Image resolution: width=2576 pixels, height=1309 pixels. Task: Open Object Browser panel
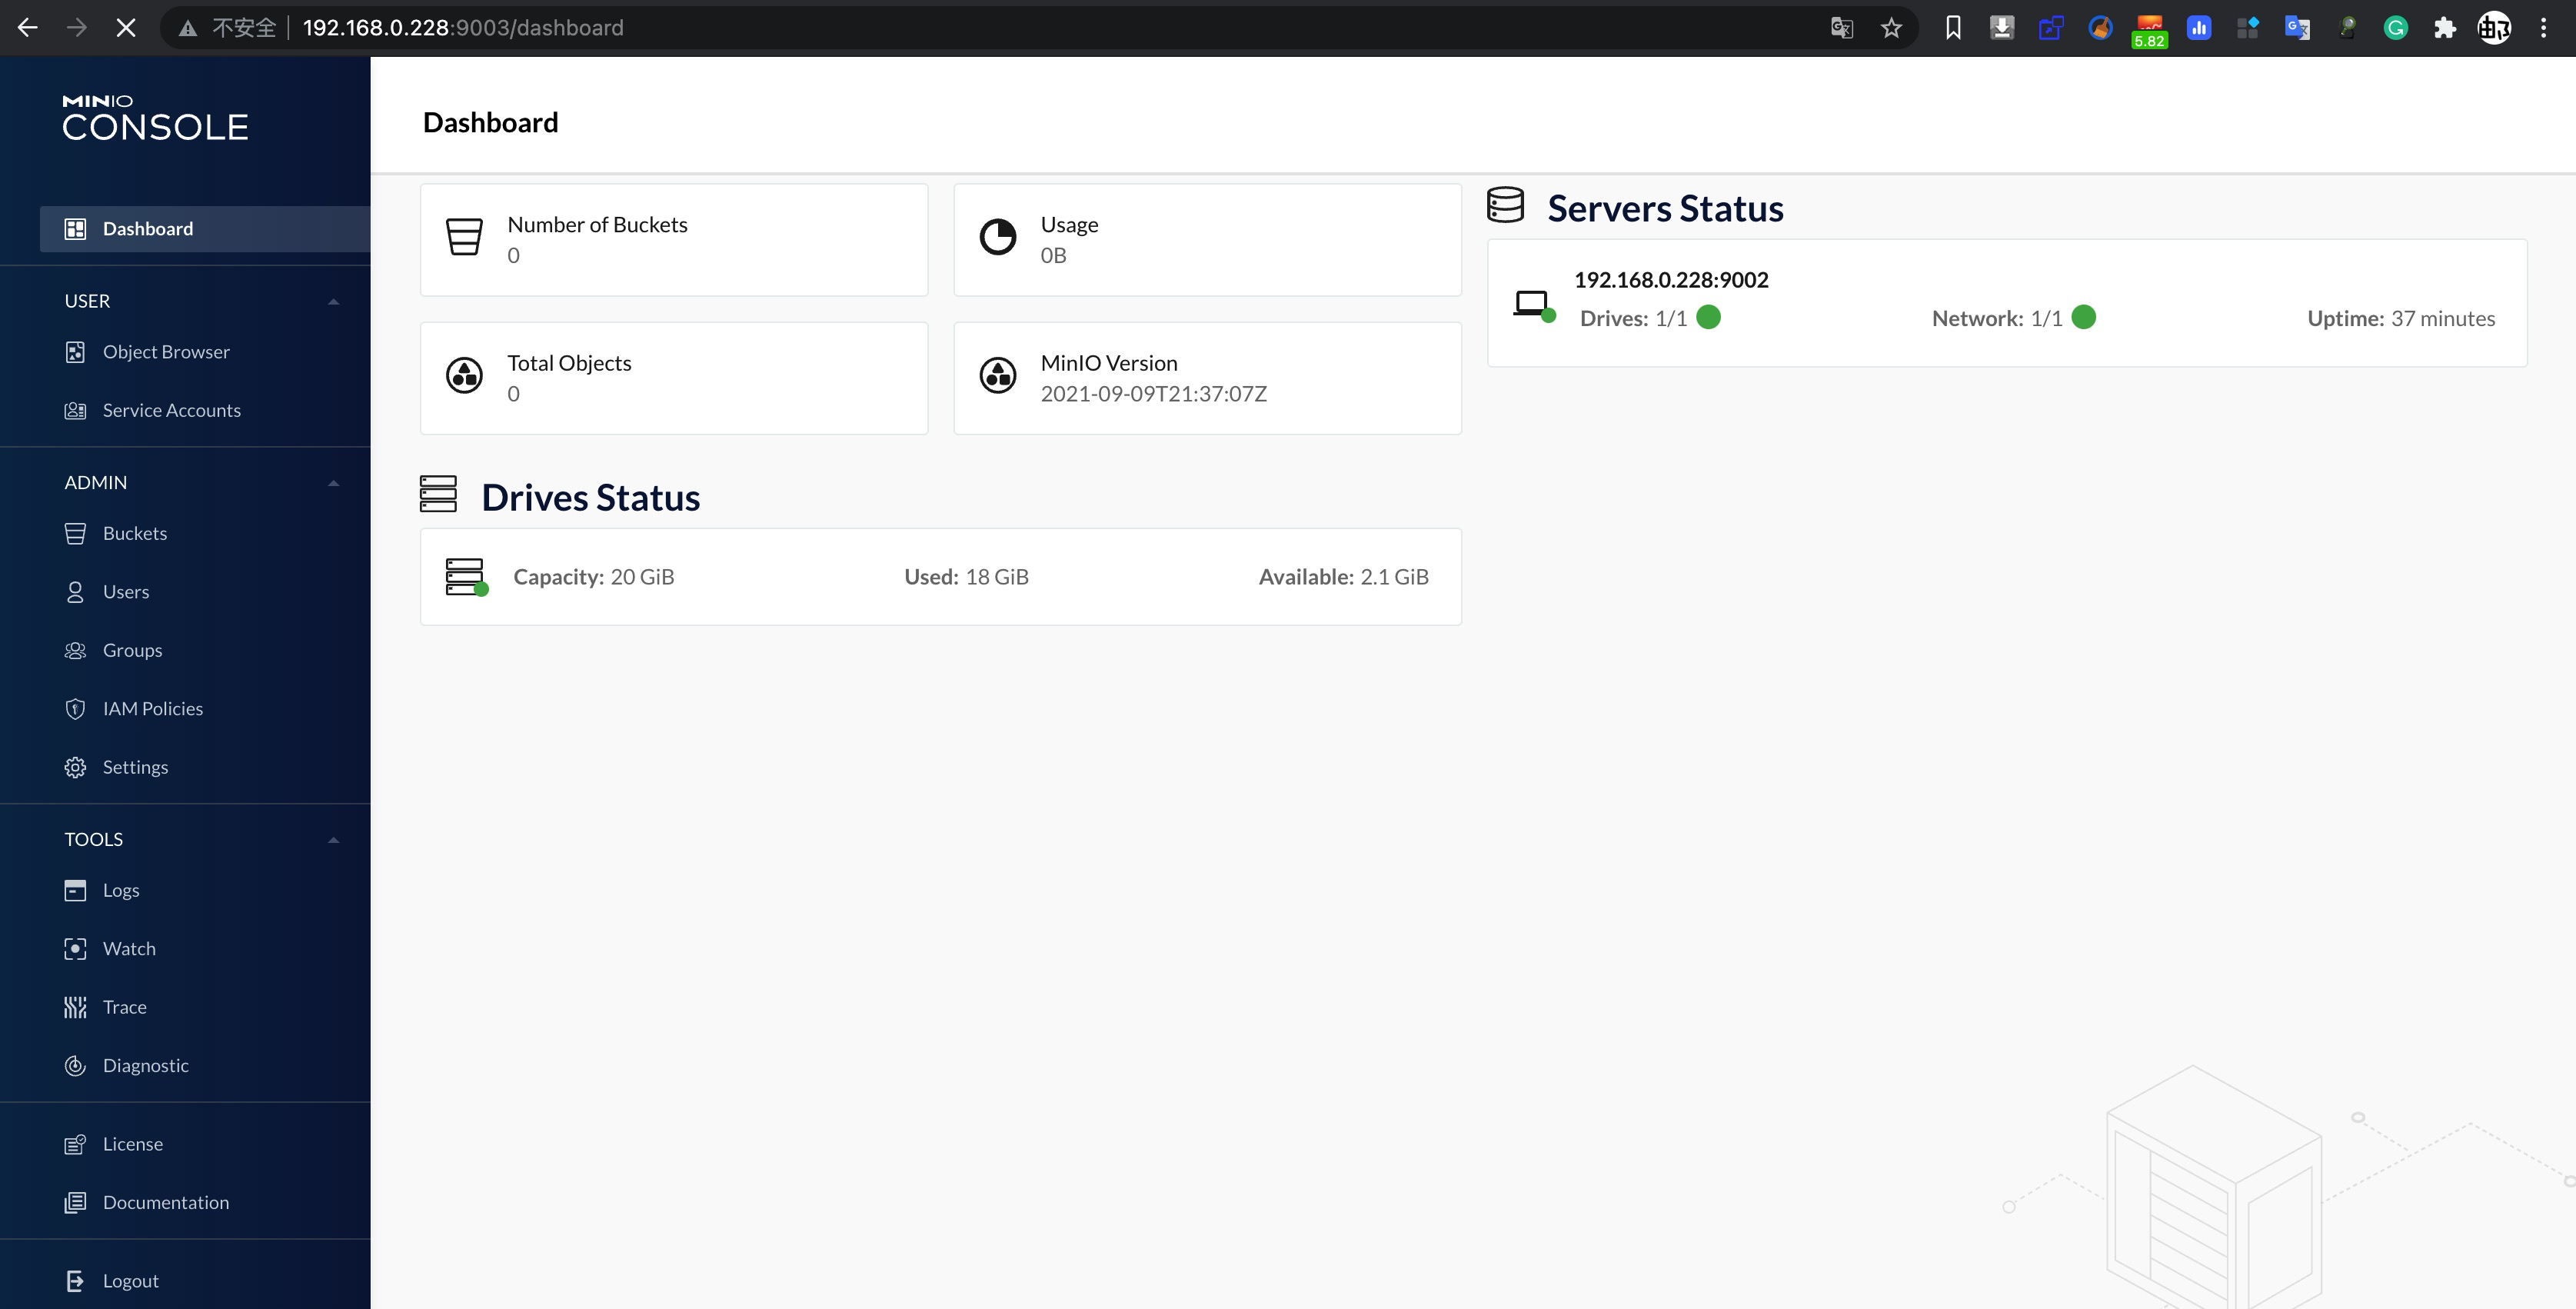(167, 351)
